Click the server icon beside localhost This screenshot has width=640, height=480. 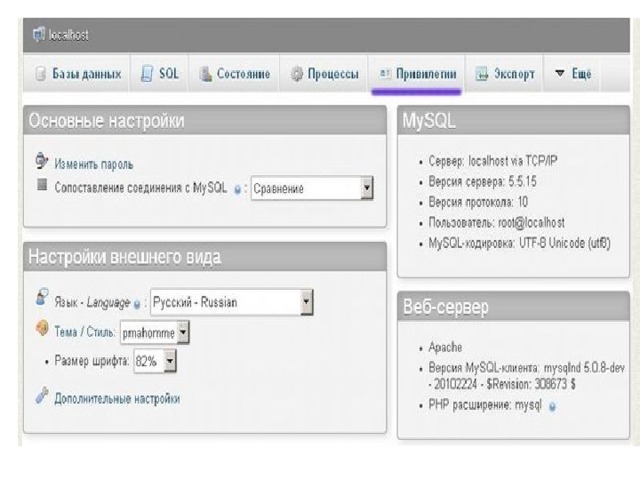tap(38, 35)
